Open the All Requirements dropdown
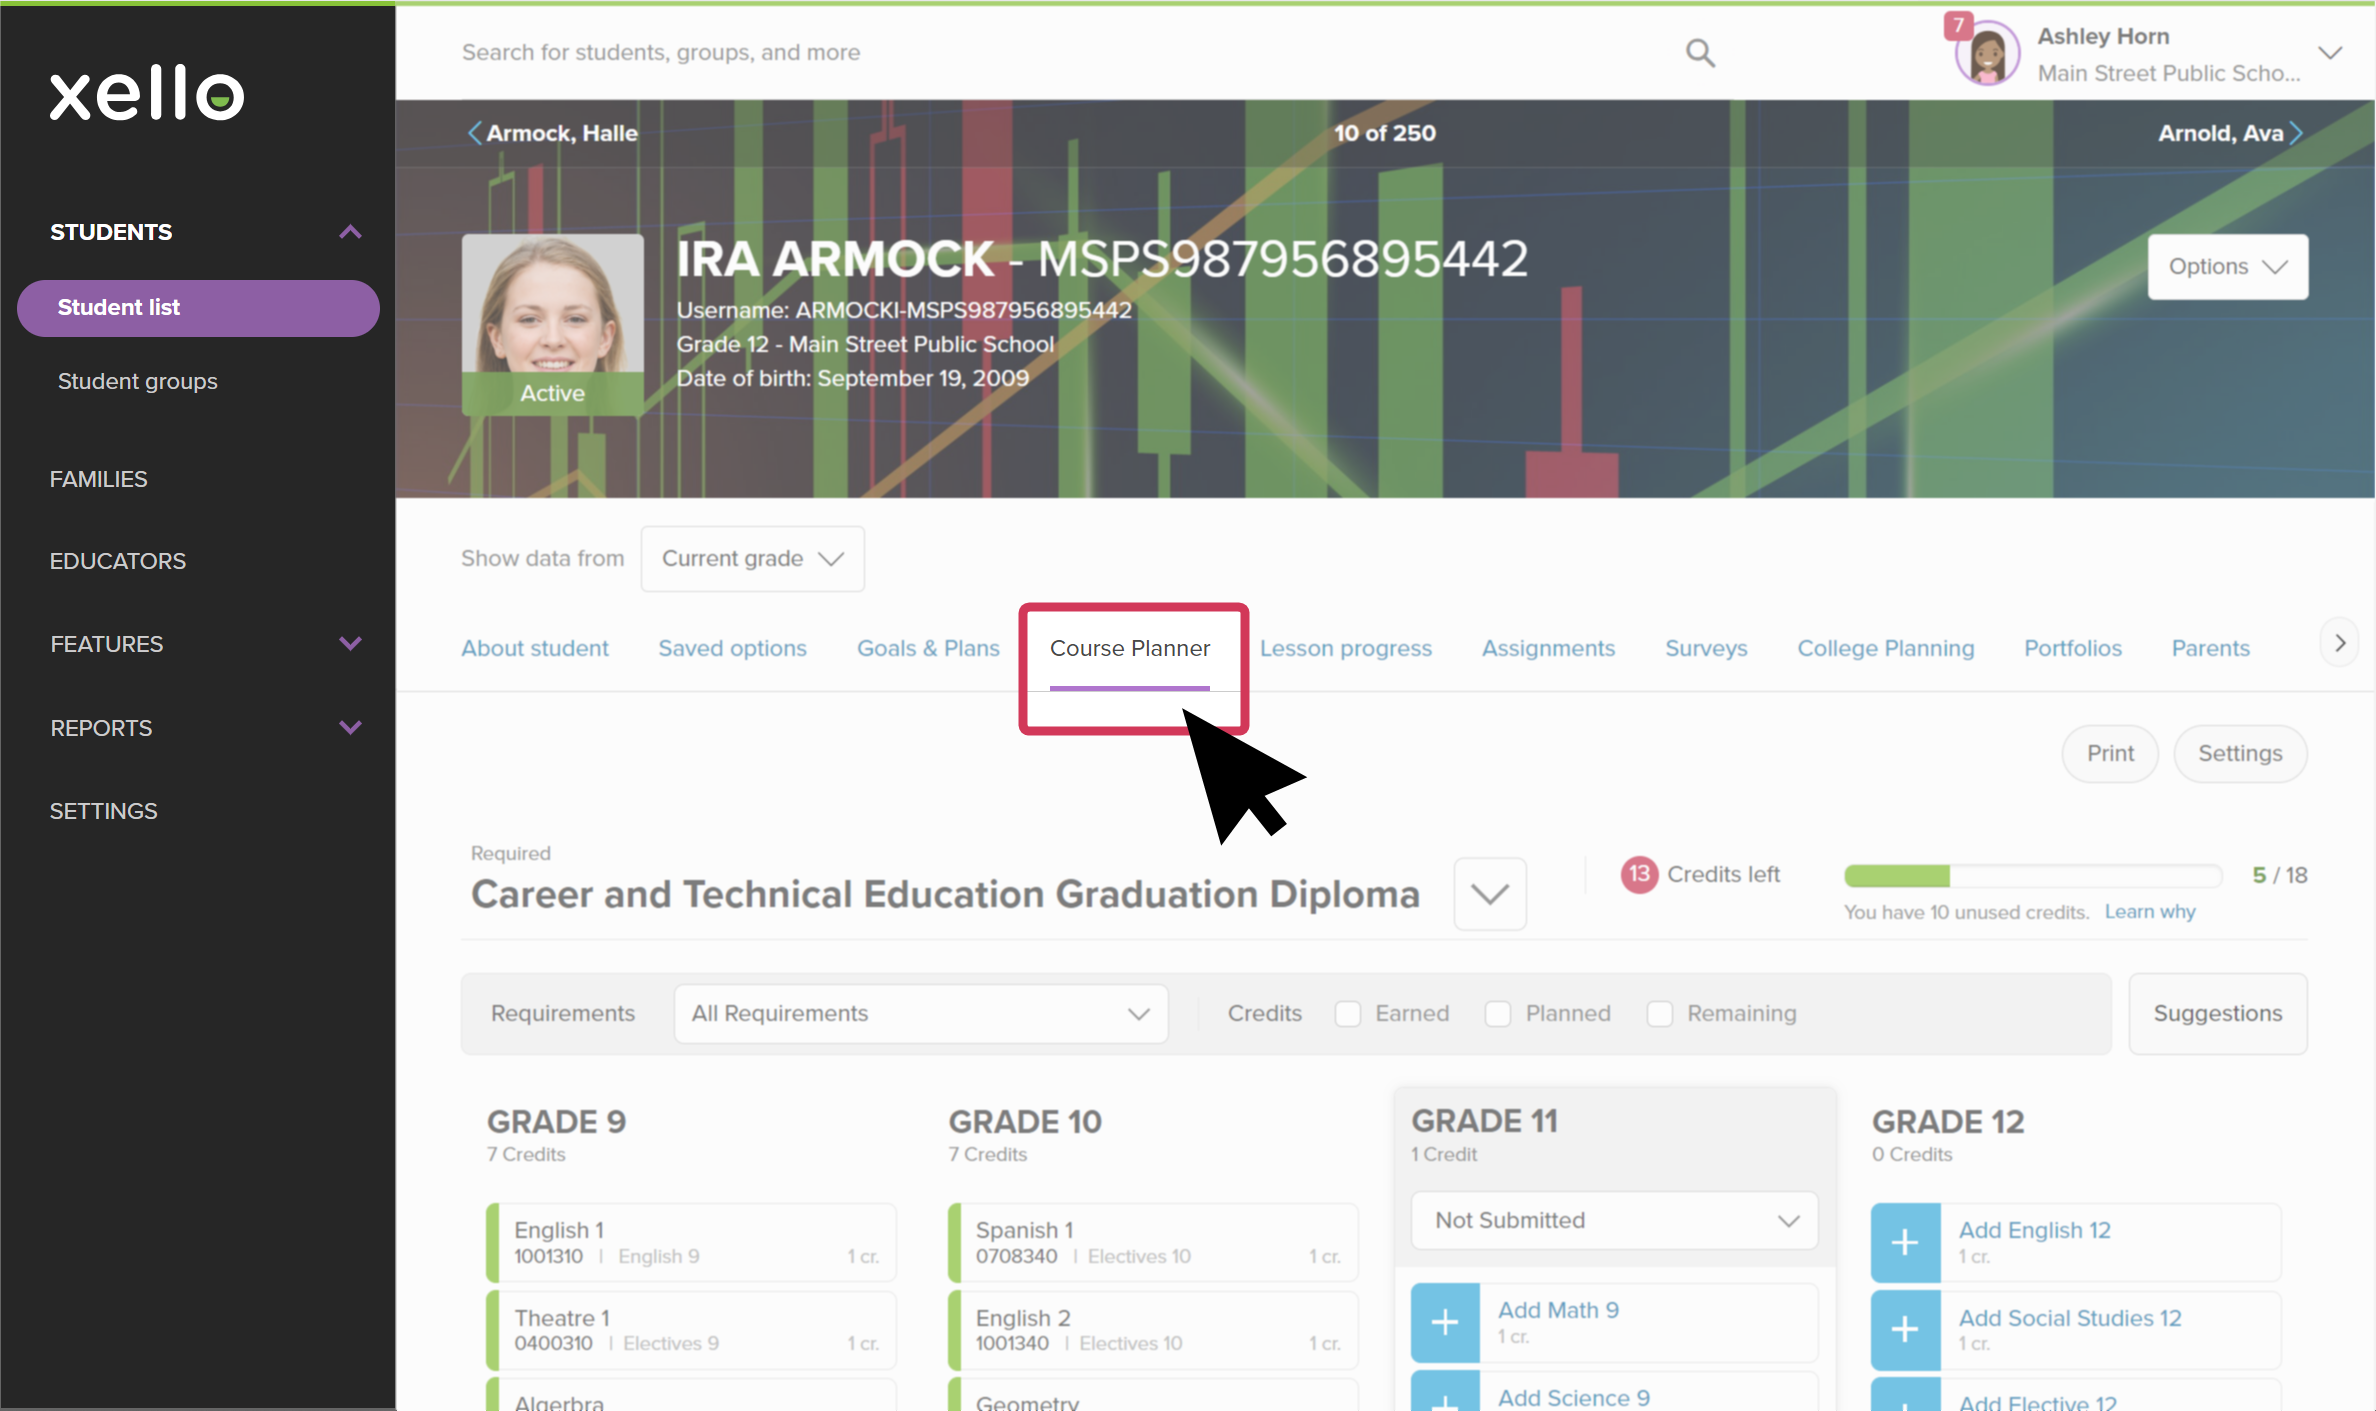 [919, 1013]
